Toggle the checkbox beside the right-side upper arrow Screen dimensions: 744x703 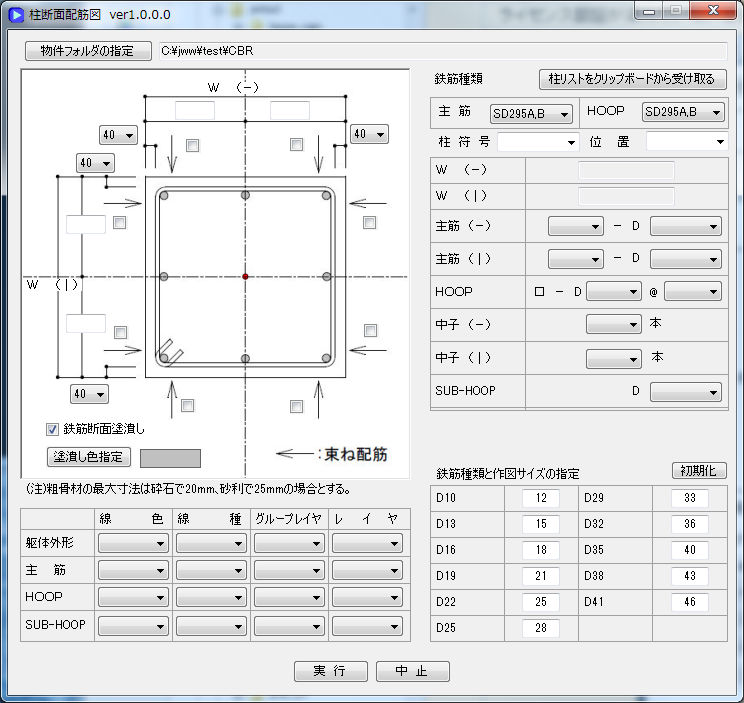click(370, 222)
